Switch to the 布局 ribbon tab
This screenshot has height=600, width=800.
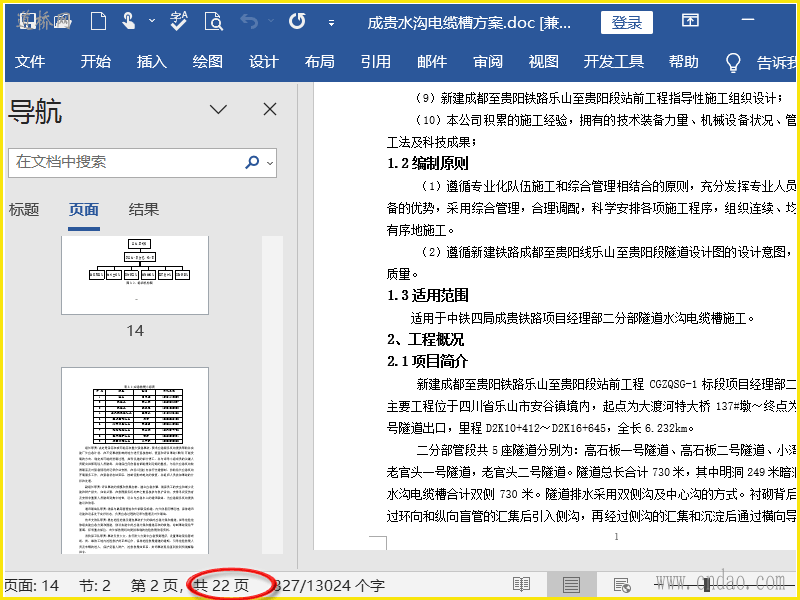320,62
